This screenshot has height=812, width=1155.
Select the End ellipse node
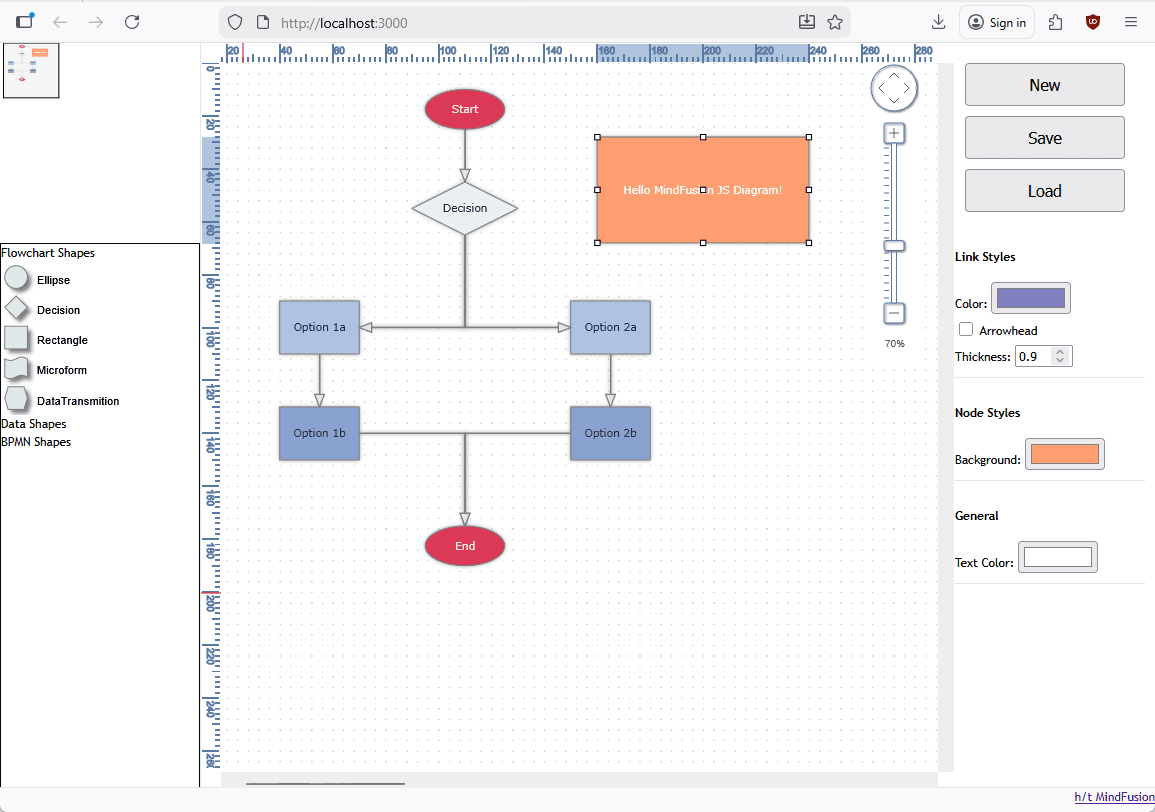point(465,546)
